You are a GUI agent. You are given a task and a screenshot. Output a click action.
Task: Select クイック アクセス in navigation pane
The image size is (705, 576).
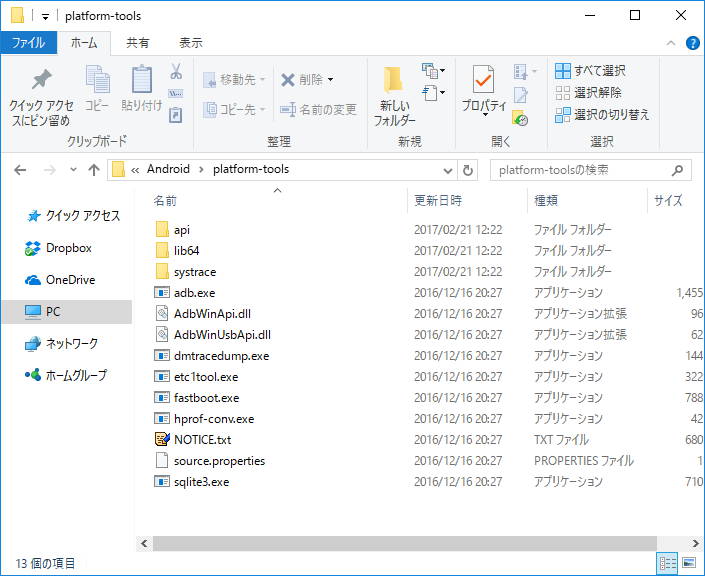click(73, 216)
